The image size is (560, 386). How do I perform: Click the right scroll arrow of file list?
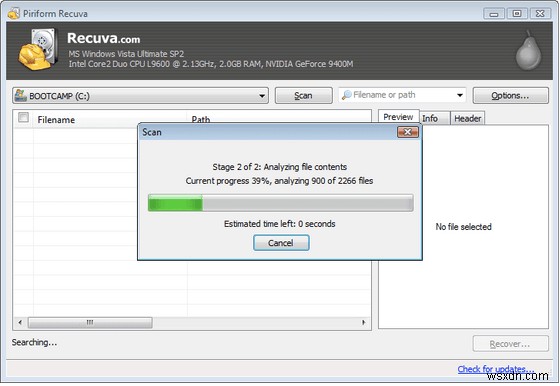[x=364, y=322]
